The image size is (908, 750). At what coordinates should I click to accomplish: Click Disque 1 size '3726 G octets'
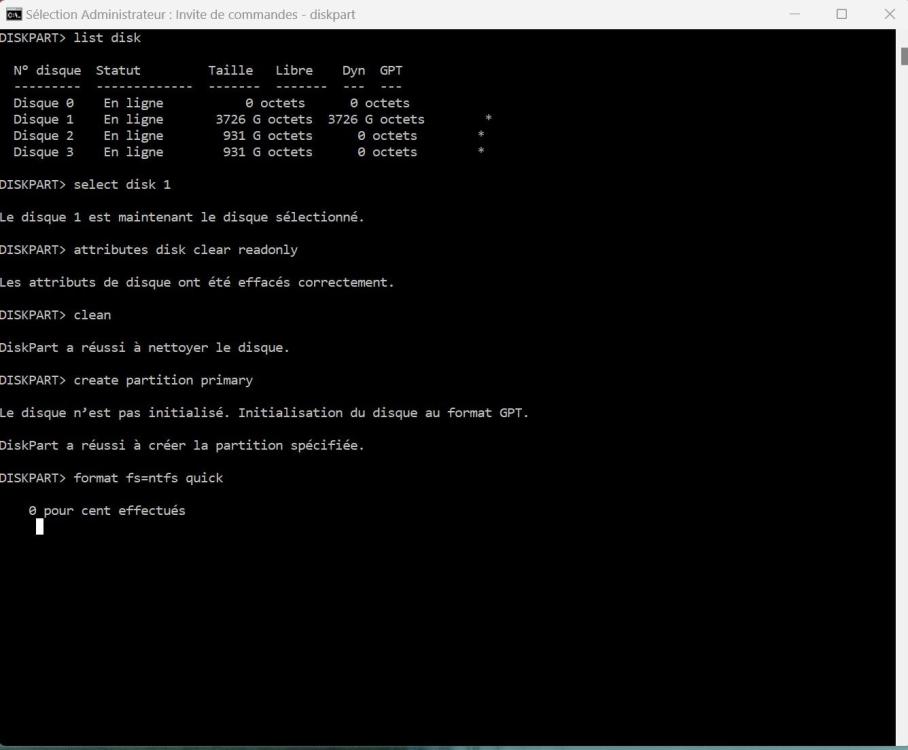coord(264,119)
